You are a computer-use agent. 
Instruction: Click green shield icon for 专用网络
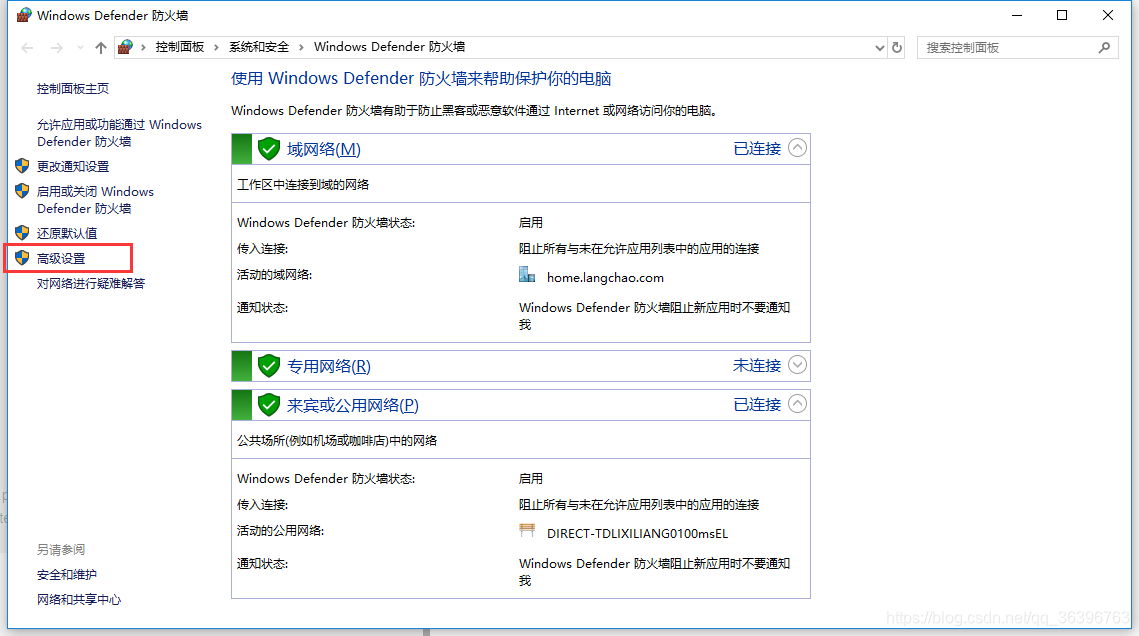point(269,366)
